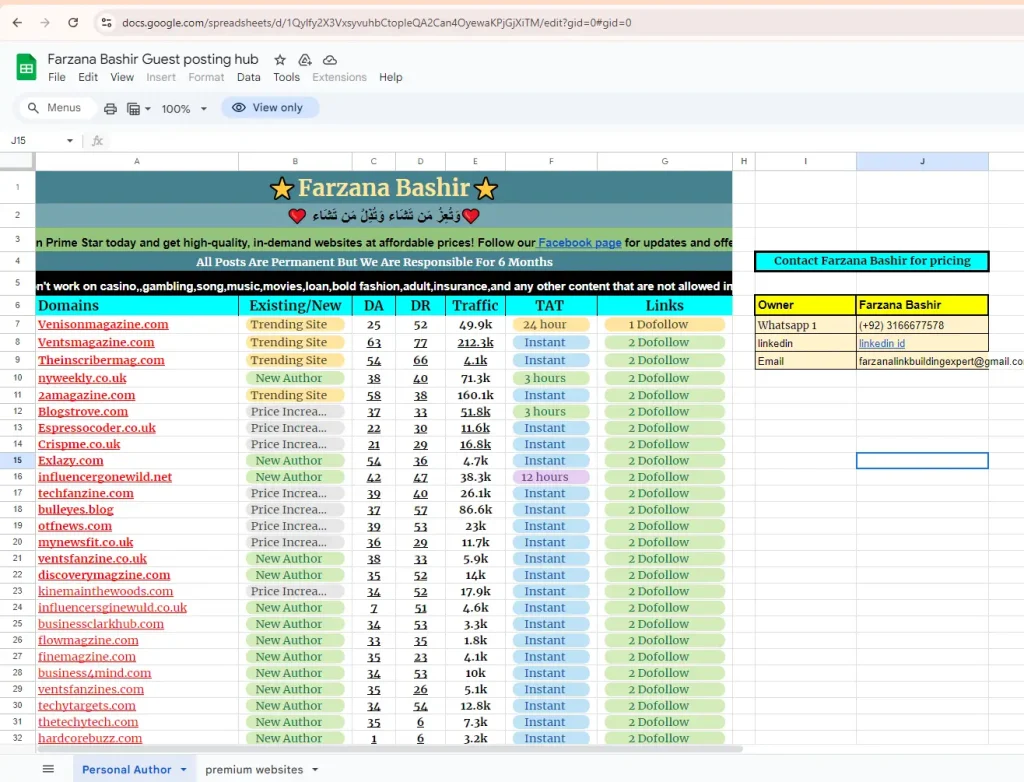This screenshot has width=1024, height=782.
Task: Click the browser back arrow
Action: tap(17, 23)
